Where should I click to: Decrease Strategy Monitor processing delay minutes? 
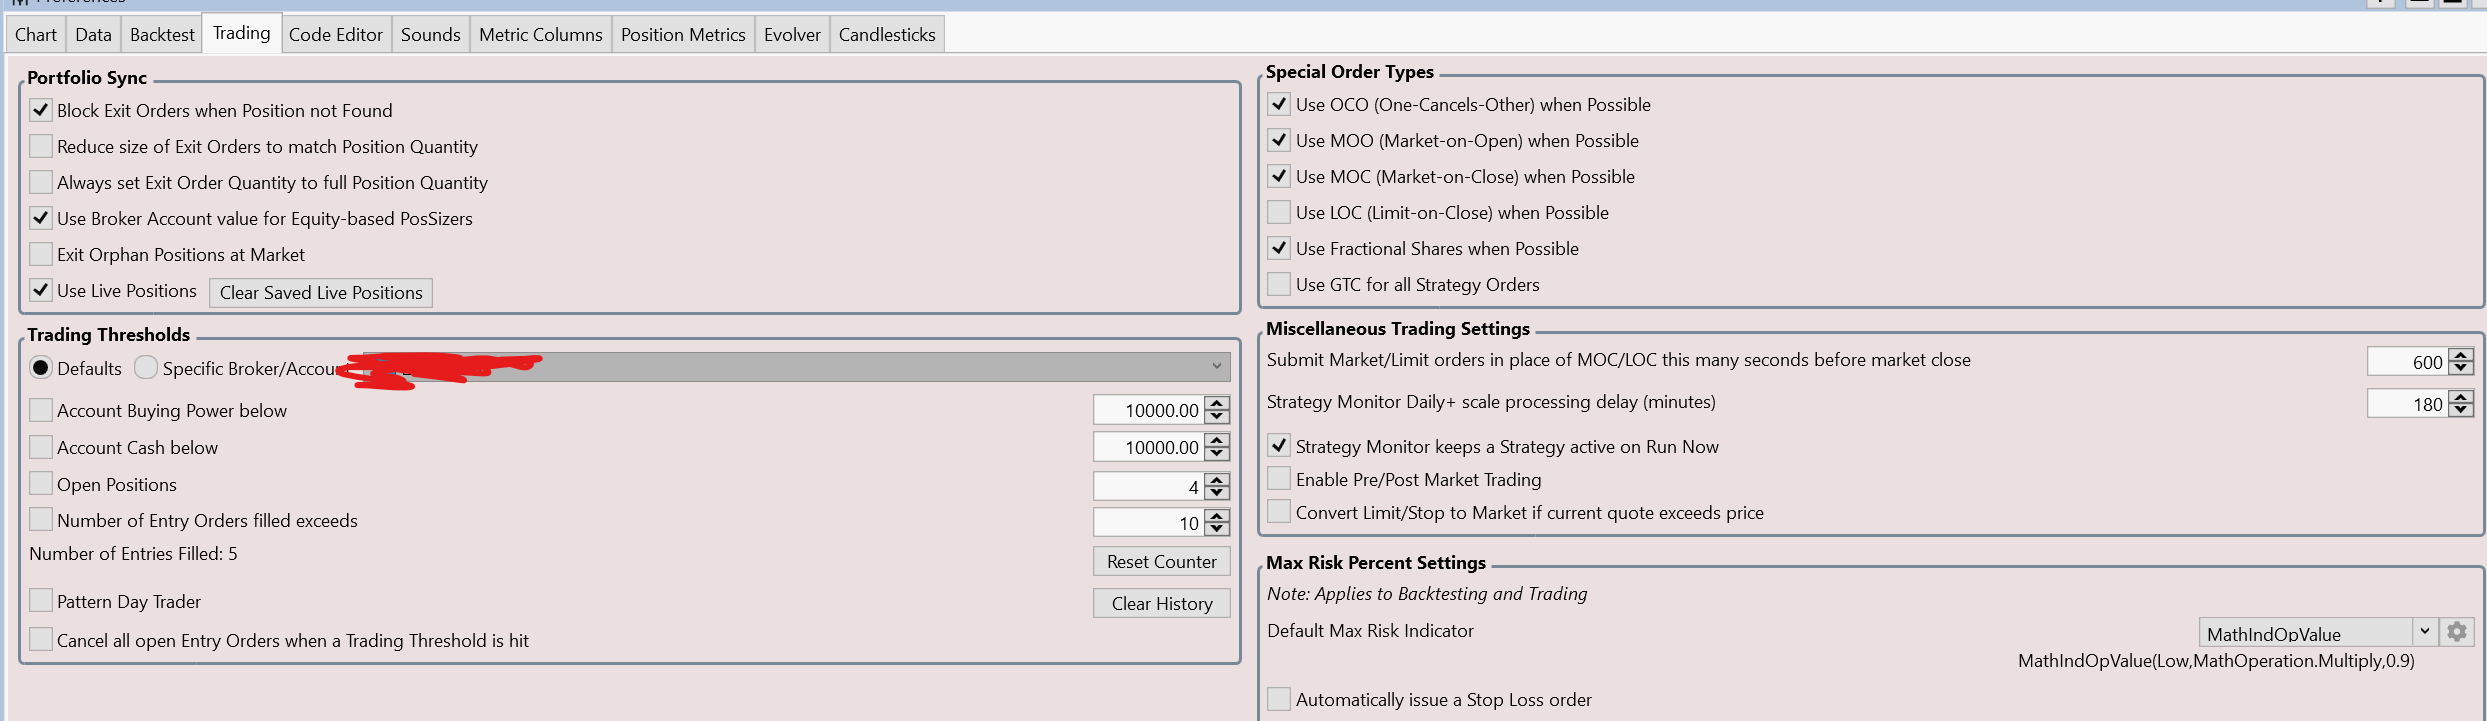2461,410
